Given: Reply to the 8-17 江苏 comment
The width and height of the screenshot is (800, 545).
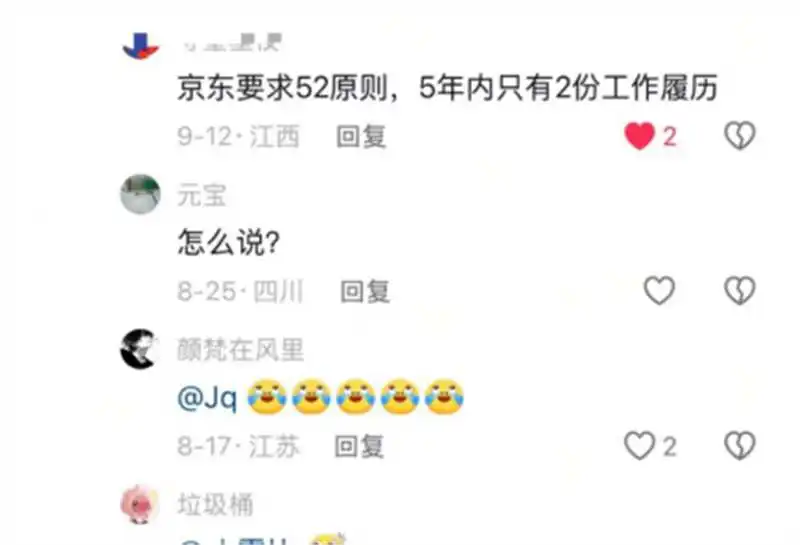Looking at the screenshot, I should pos(359,447).
